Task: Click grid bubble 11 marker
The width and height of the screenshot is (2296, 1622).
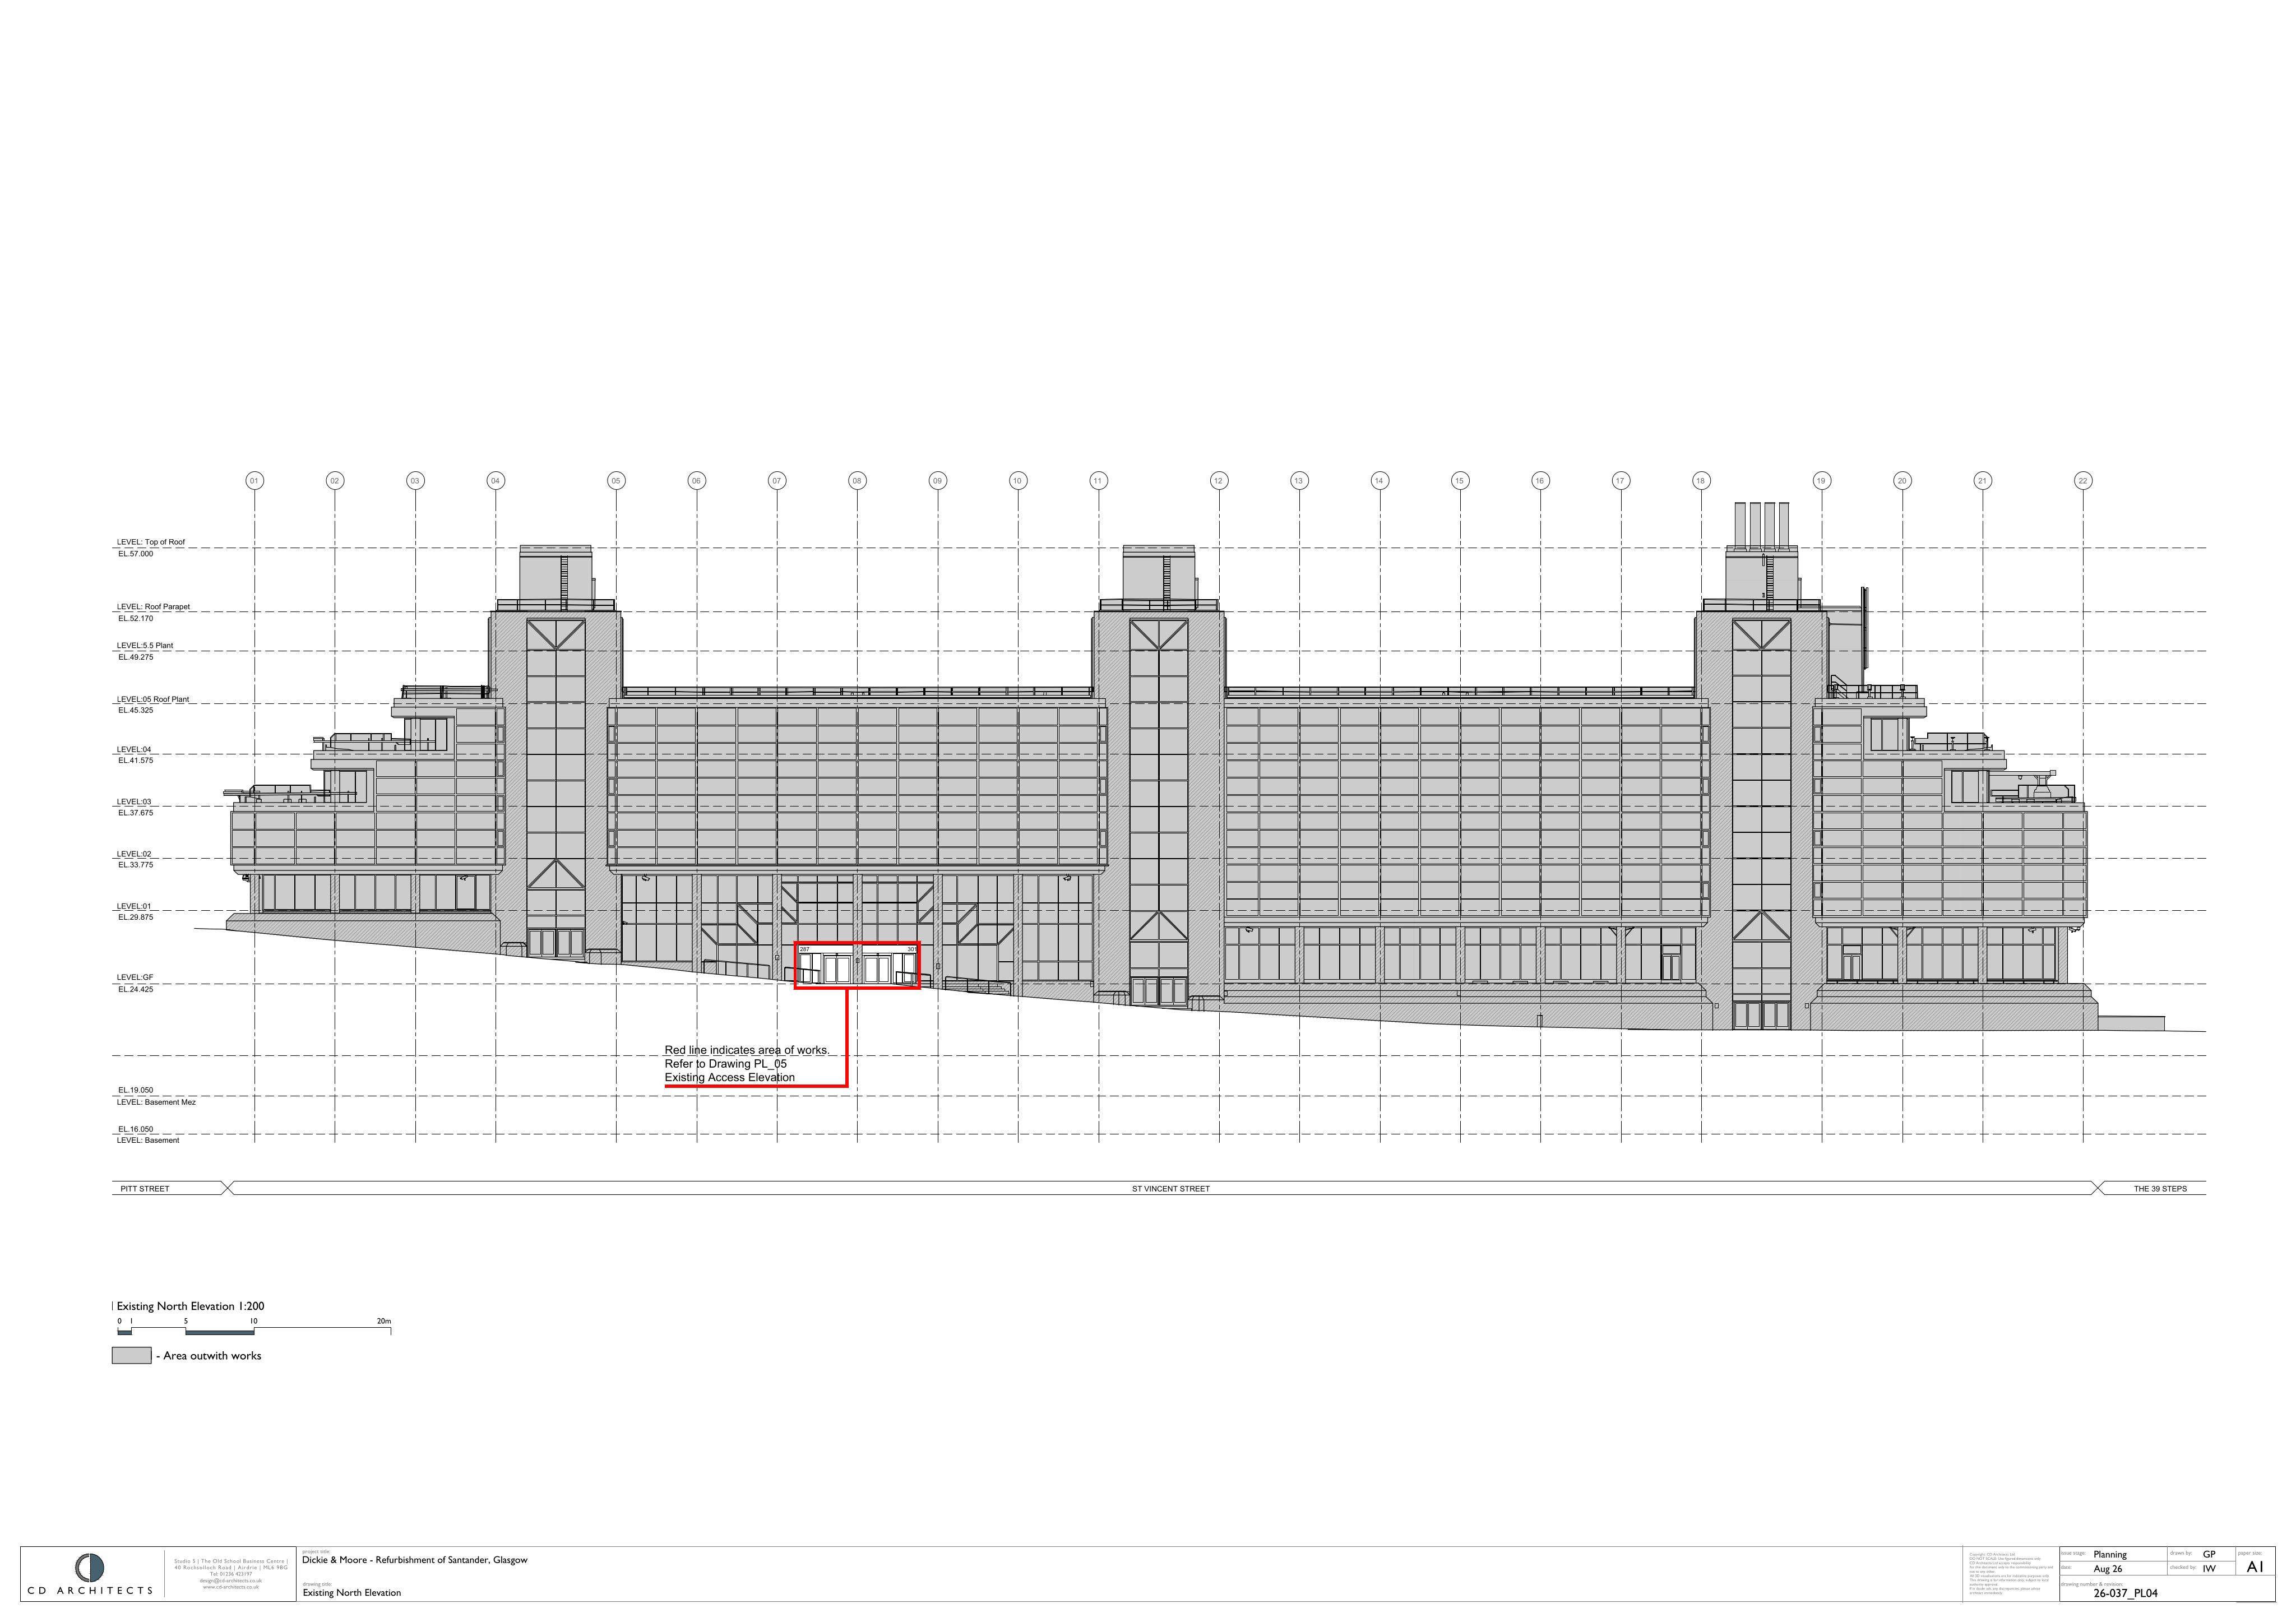Action: (1098, 481)
